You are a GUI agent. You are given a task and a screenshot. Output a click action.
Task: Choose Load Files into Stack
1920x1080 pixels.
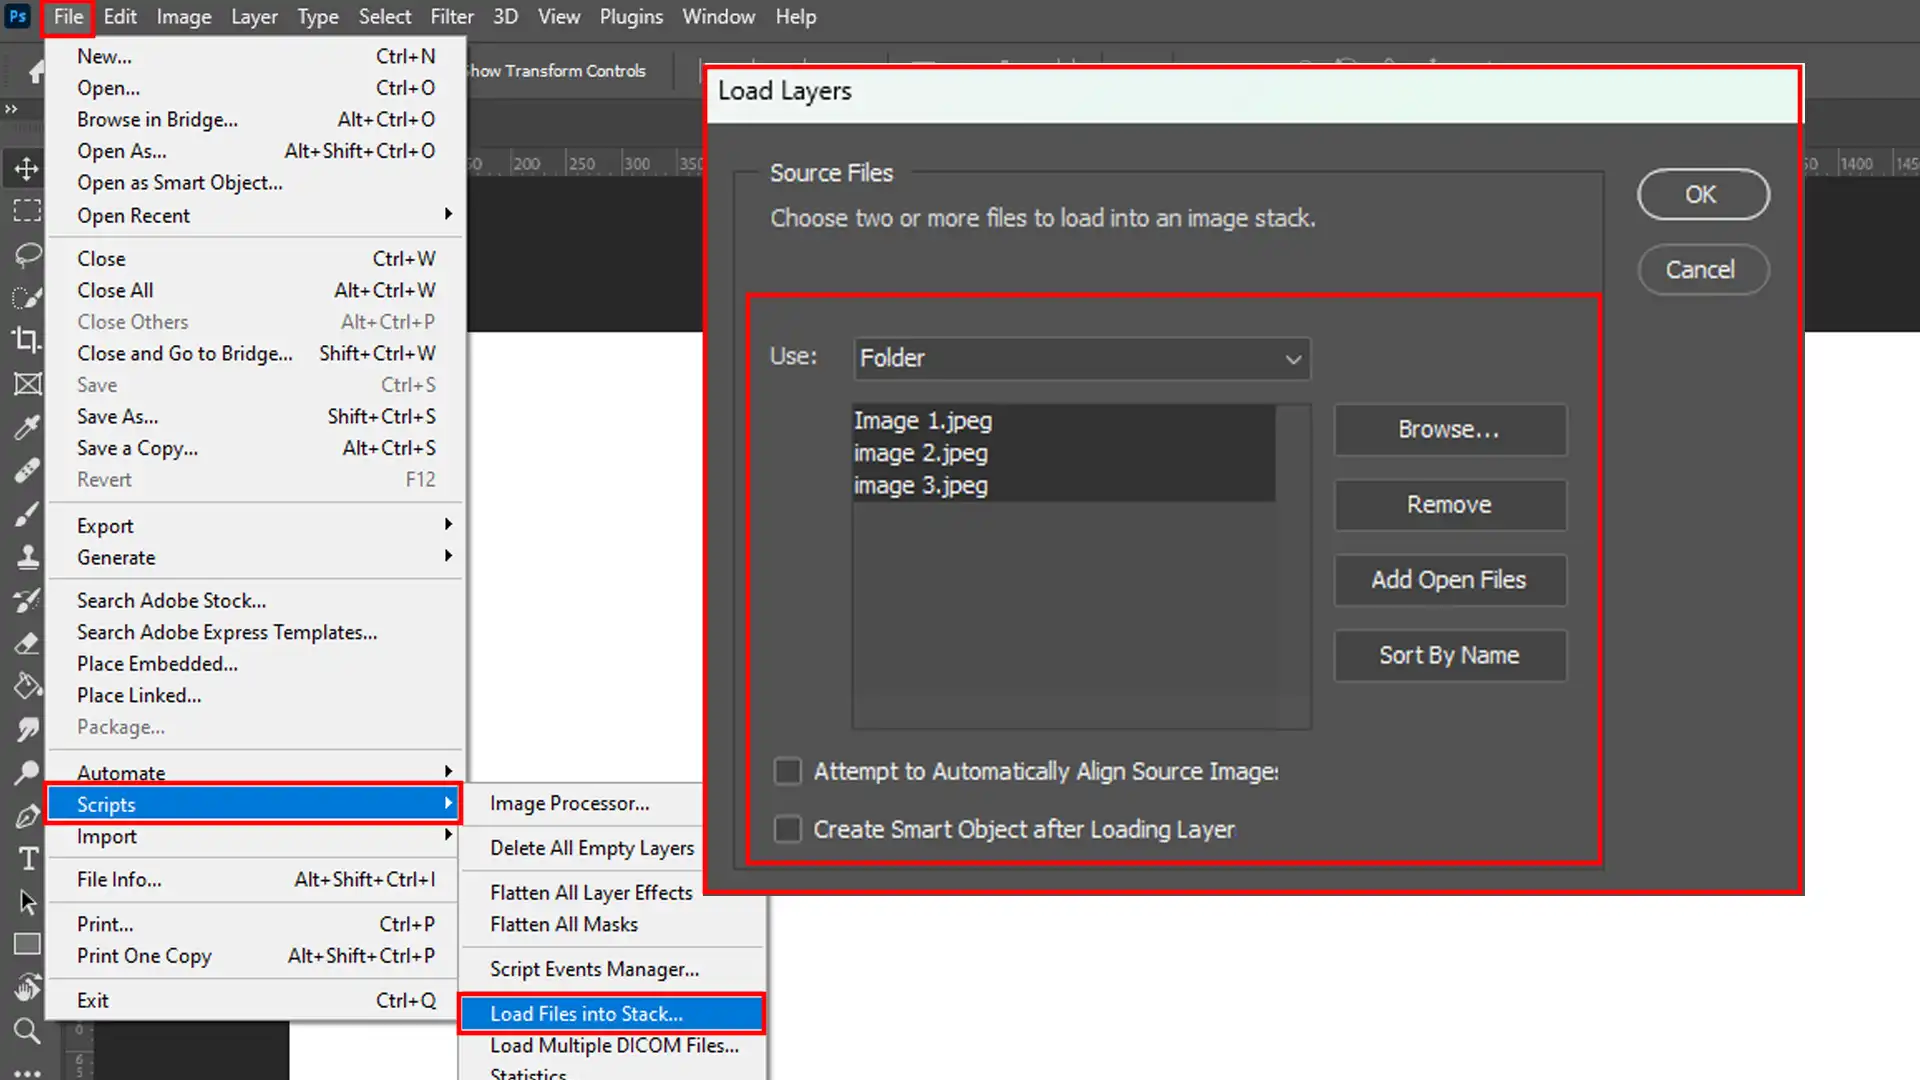pos(612,1014)
